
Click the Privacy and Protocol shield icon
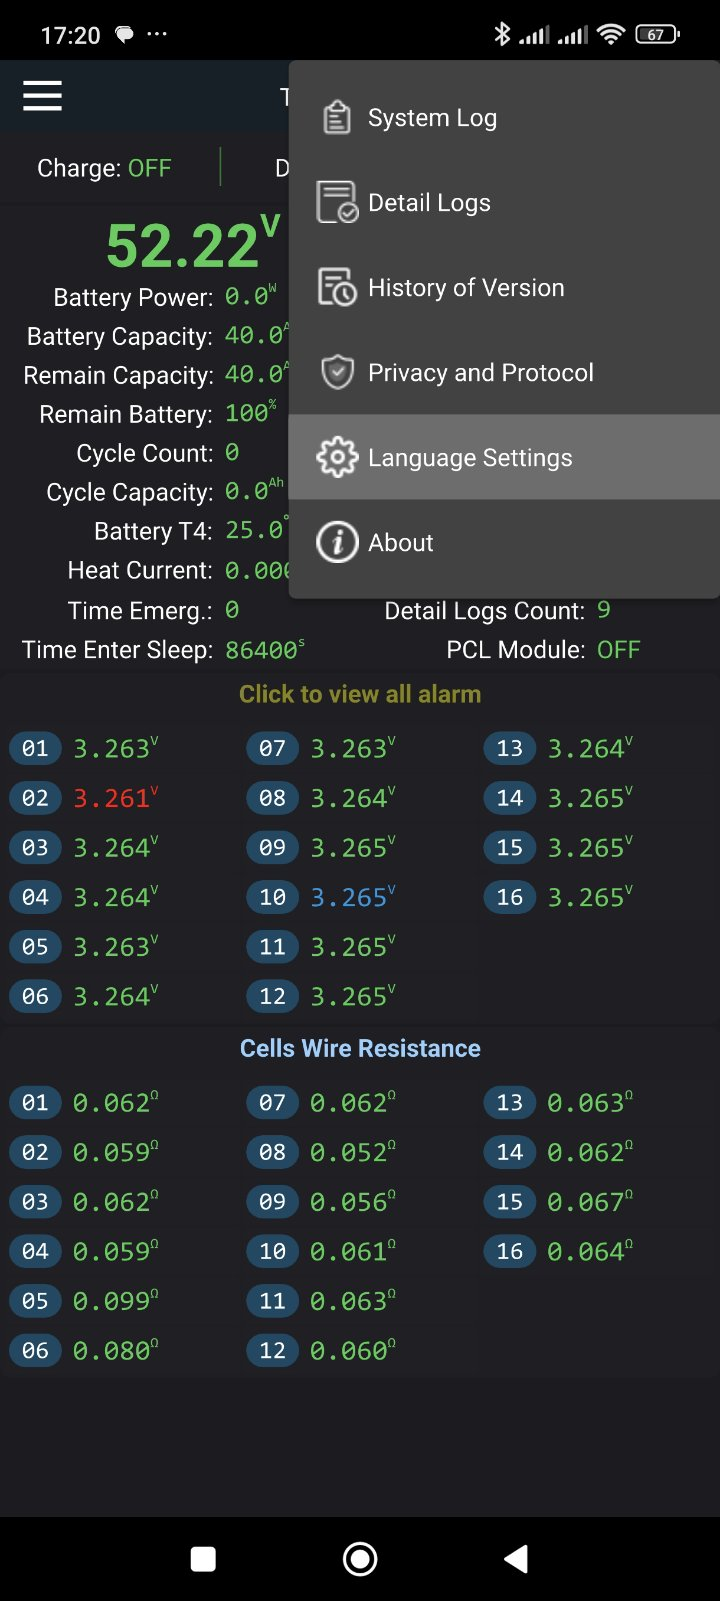click(x=337, y=372)
